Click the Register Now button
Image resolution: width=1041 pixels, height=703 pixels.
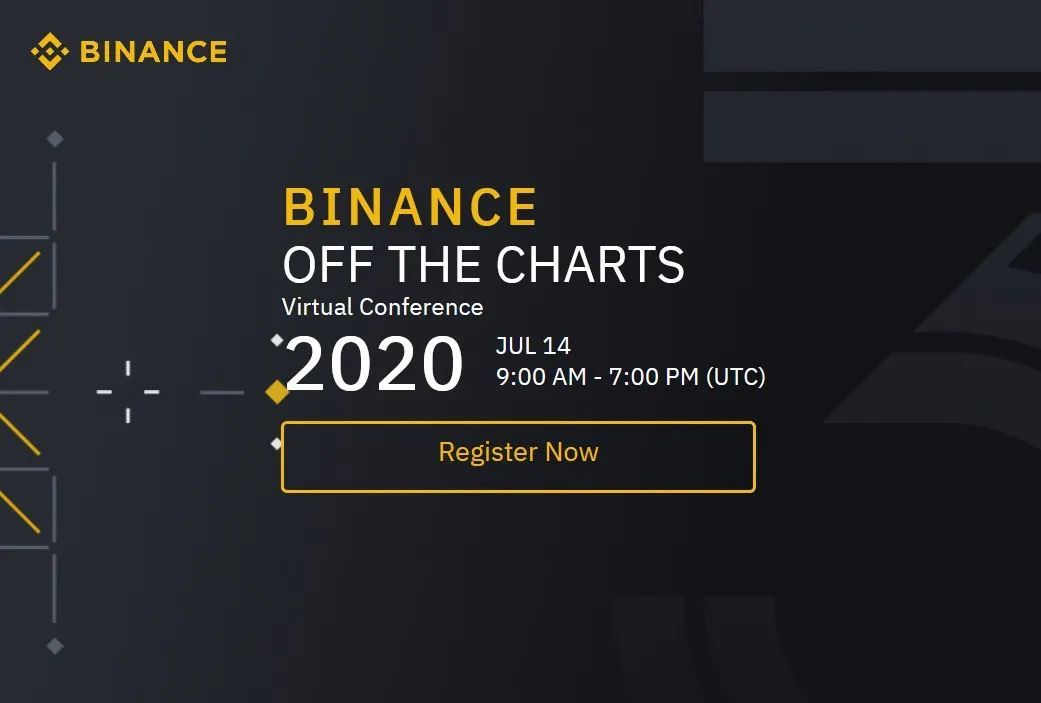point(518,457)
